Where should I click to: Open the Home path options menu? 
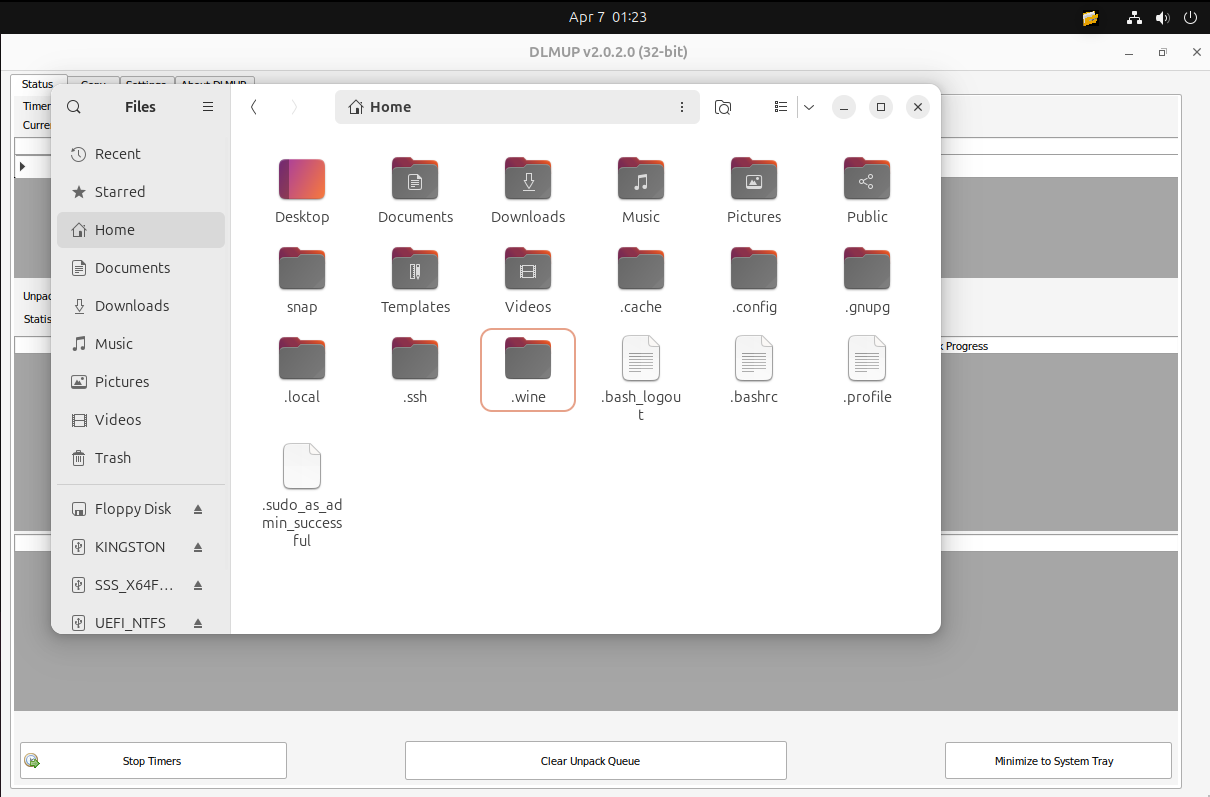tap(682, 107)
